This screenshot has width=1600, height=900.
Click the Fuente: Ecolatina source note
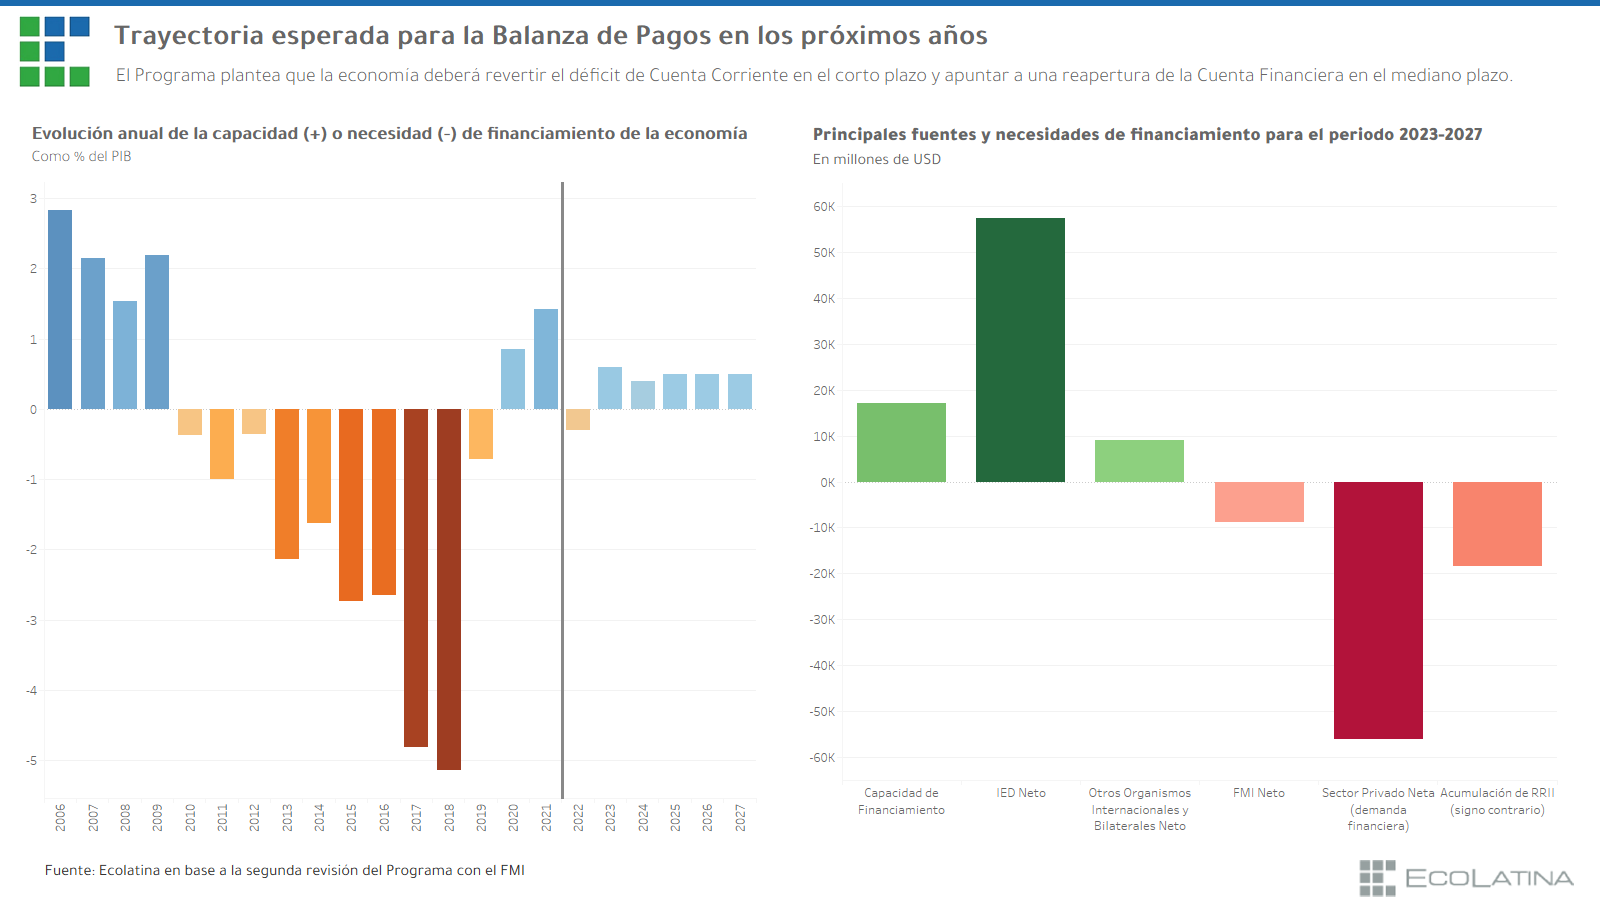[285, 870]
